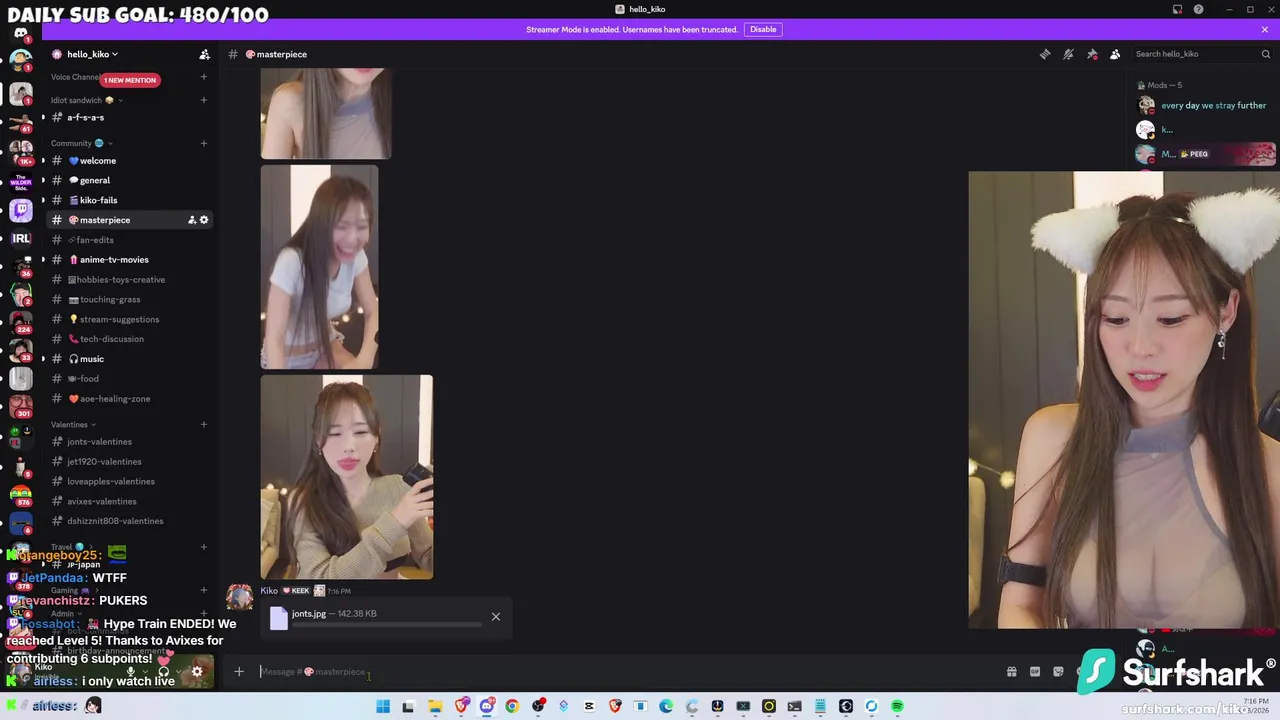Viewport: 1280px width, 720px height.
Task: Create invite for masterpiece channel
Action: coord(191,220)
